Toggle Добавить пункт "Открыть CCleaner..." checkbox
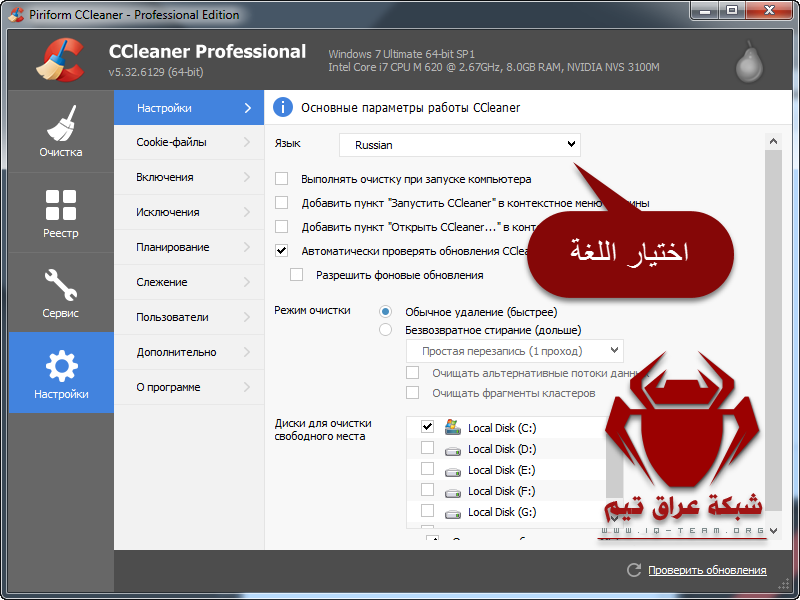 (281, 227)
